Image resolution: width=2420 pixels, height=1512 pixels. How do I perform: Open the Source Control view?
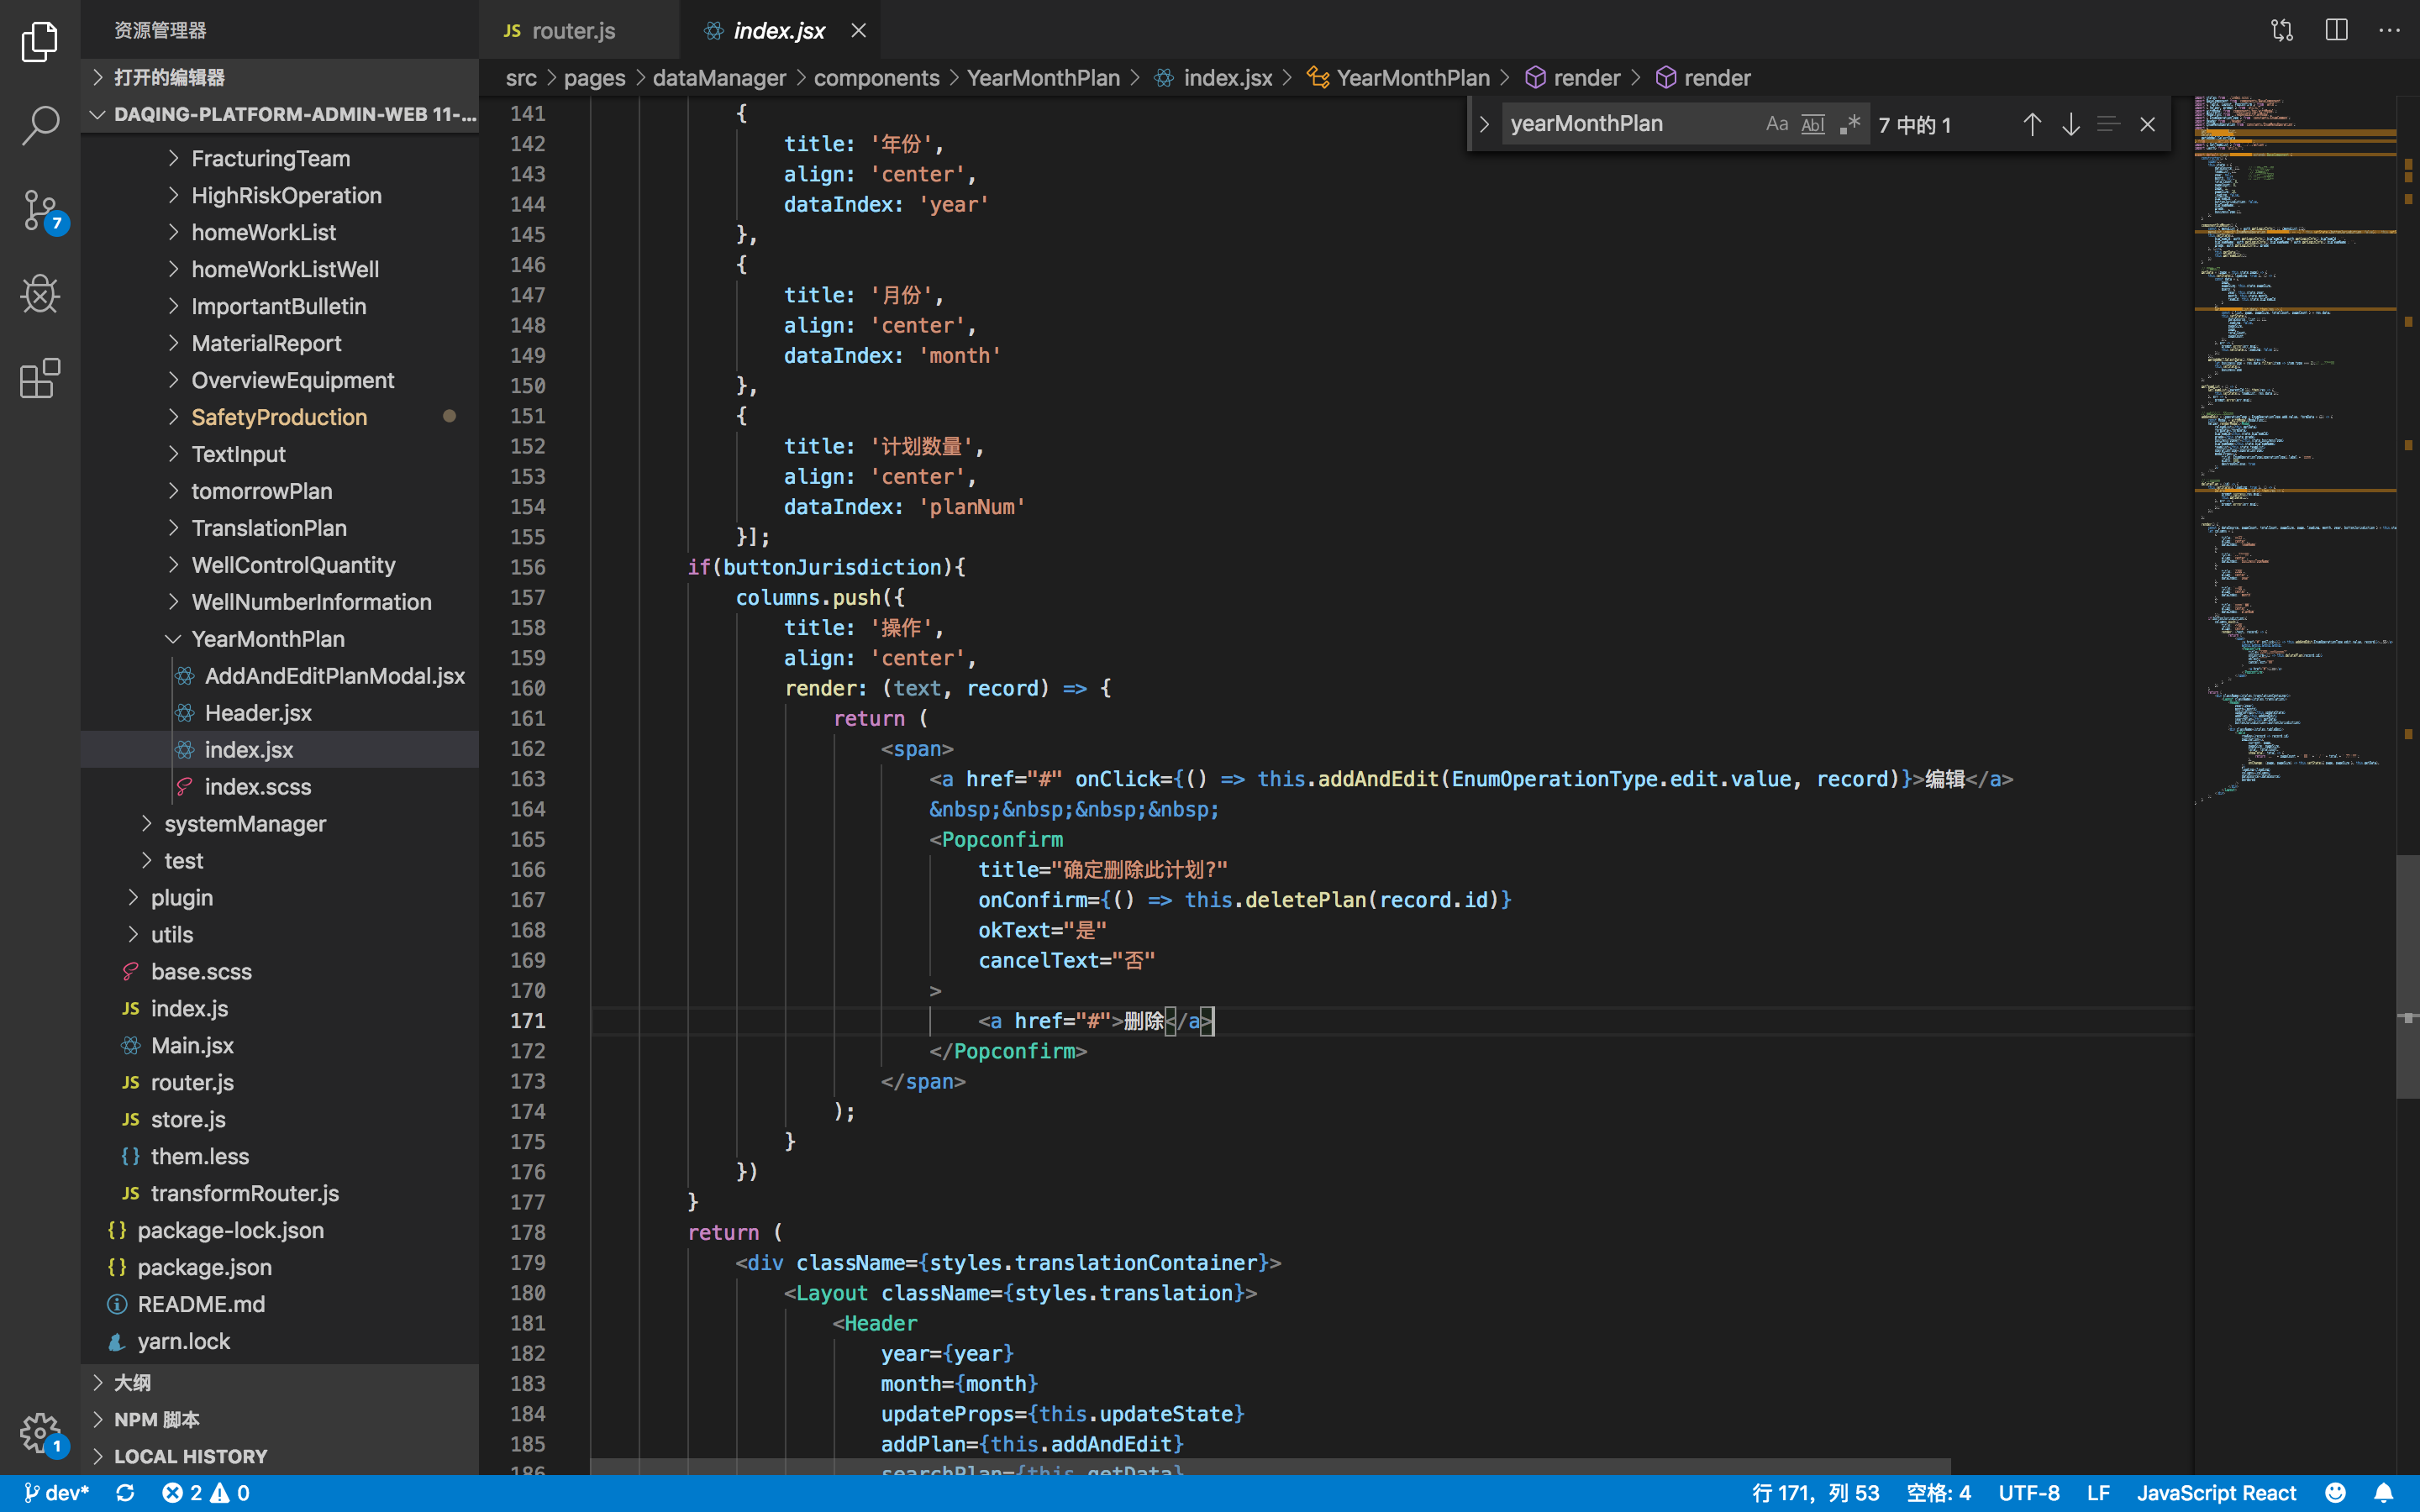point(40,210)
